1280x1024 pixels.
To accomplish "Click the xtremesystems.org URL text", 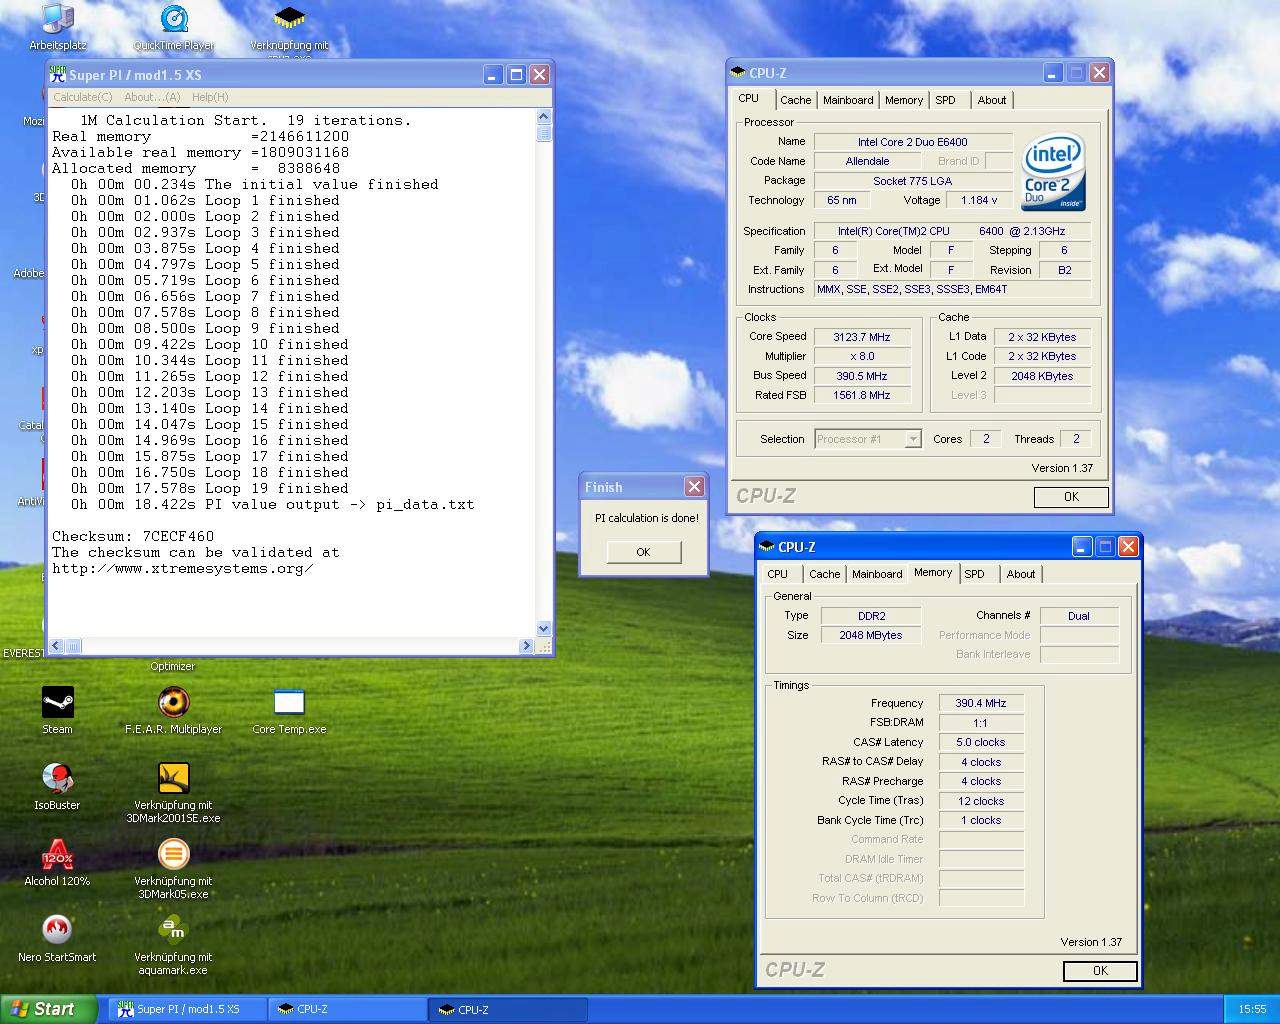I will (183, 568).
